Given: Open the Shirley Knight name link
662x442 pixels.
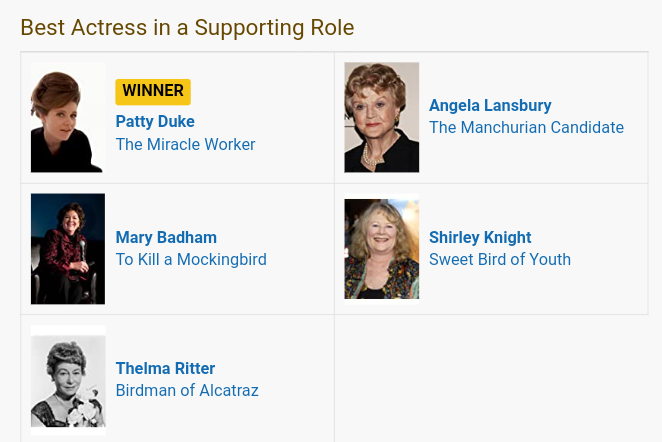Looking at the screenshot, I should click(480, 238).
